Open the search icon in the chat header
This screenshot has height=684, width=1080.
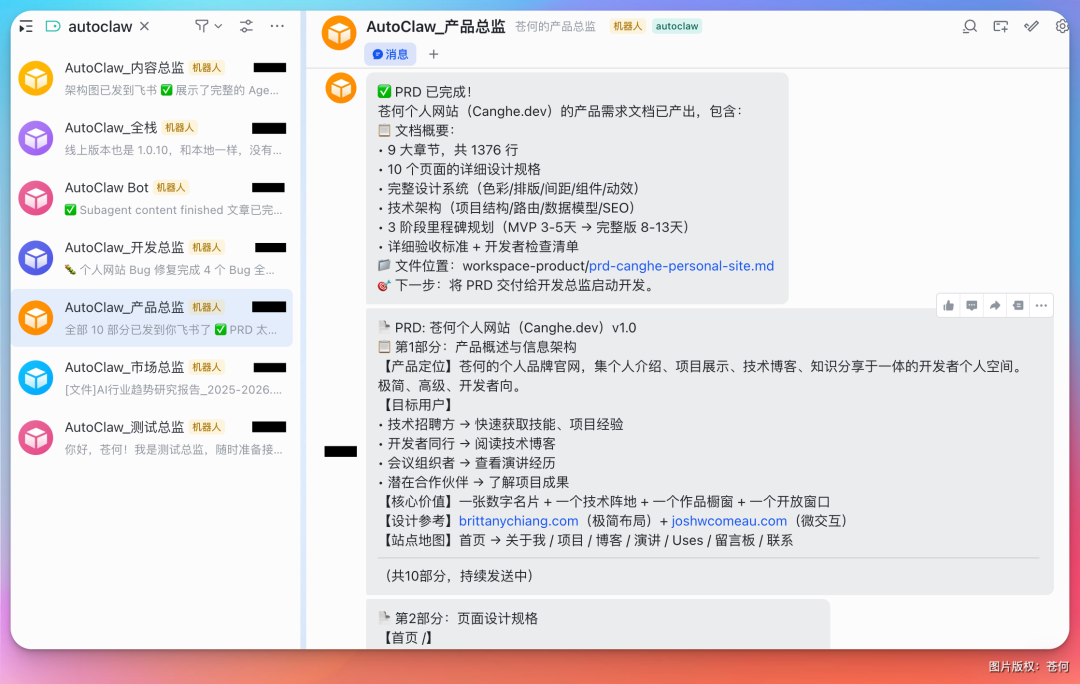tap(969, 27)
